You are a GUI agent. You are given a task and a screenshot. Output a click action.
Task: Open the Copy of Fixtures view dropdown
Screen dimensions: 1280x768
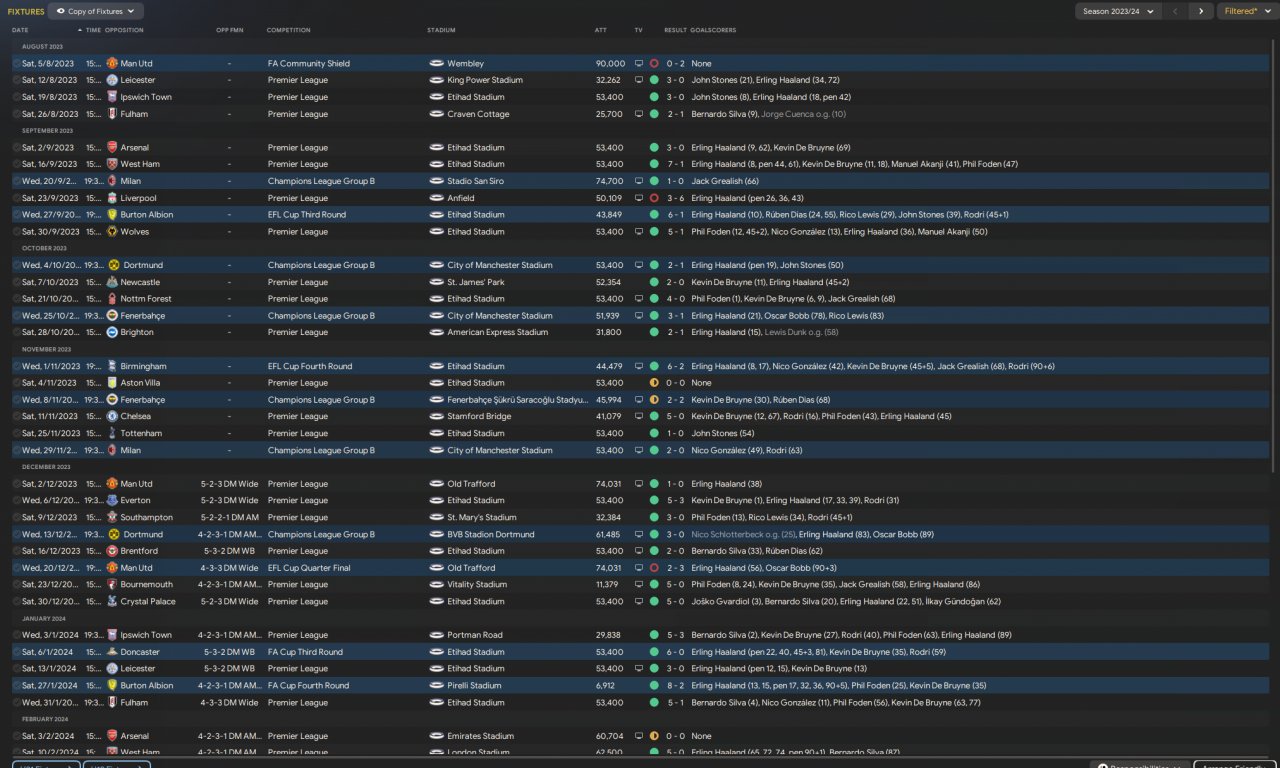click(x=95, y=11)
